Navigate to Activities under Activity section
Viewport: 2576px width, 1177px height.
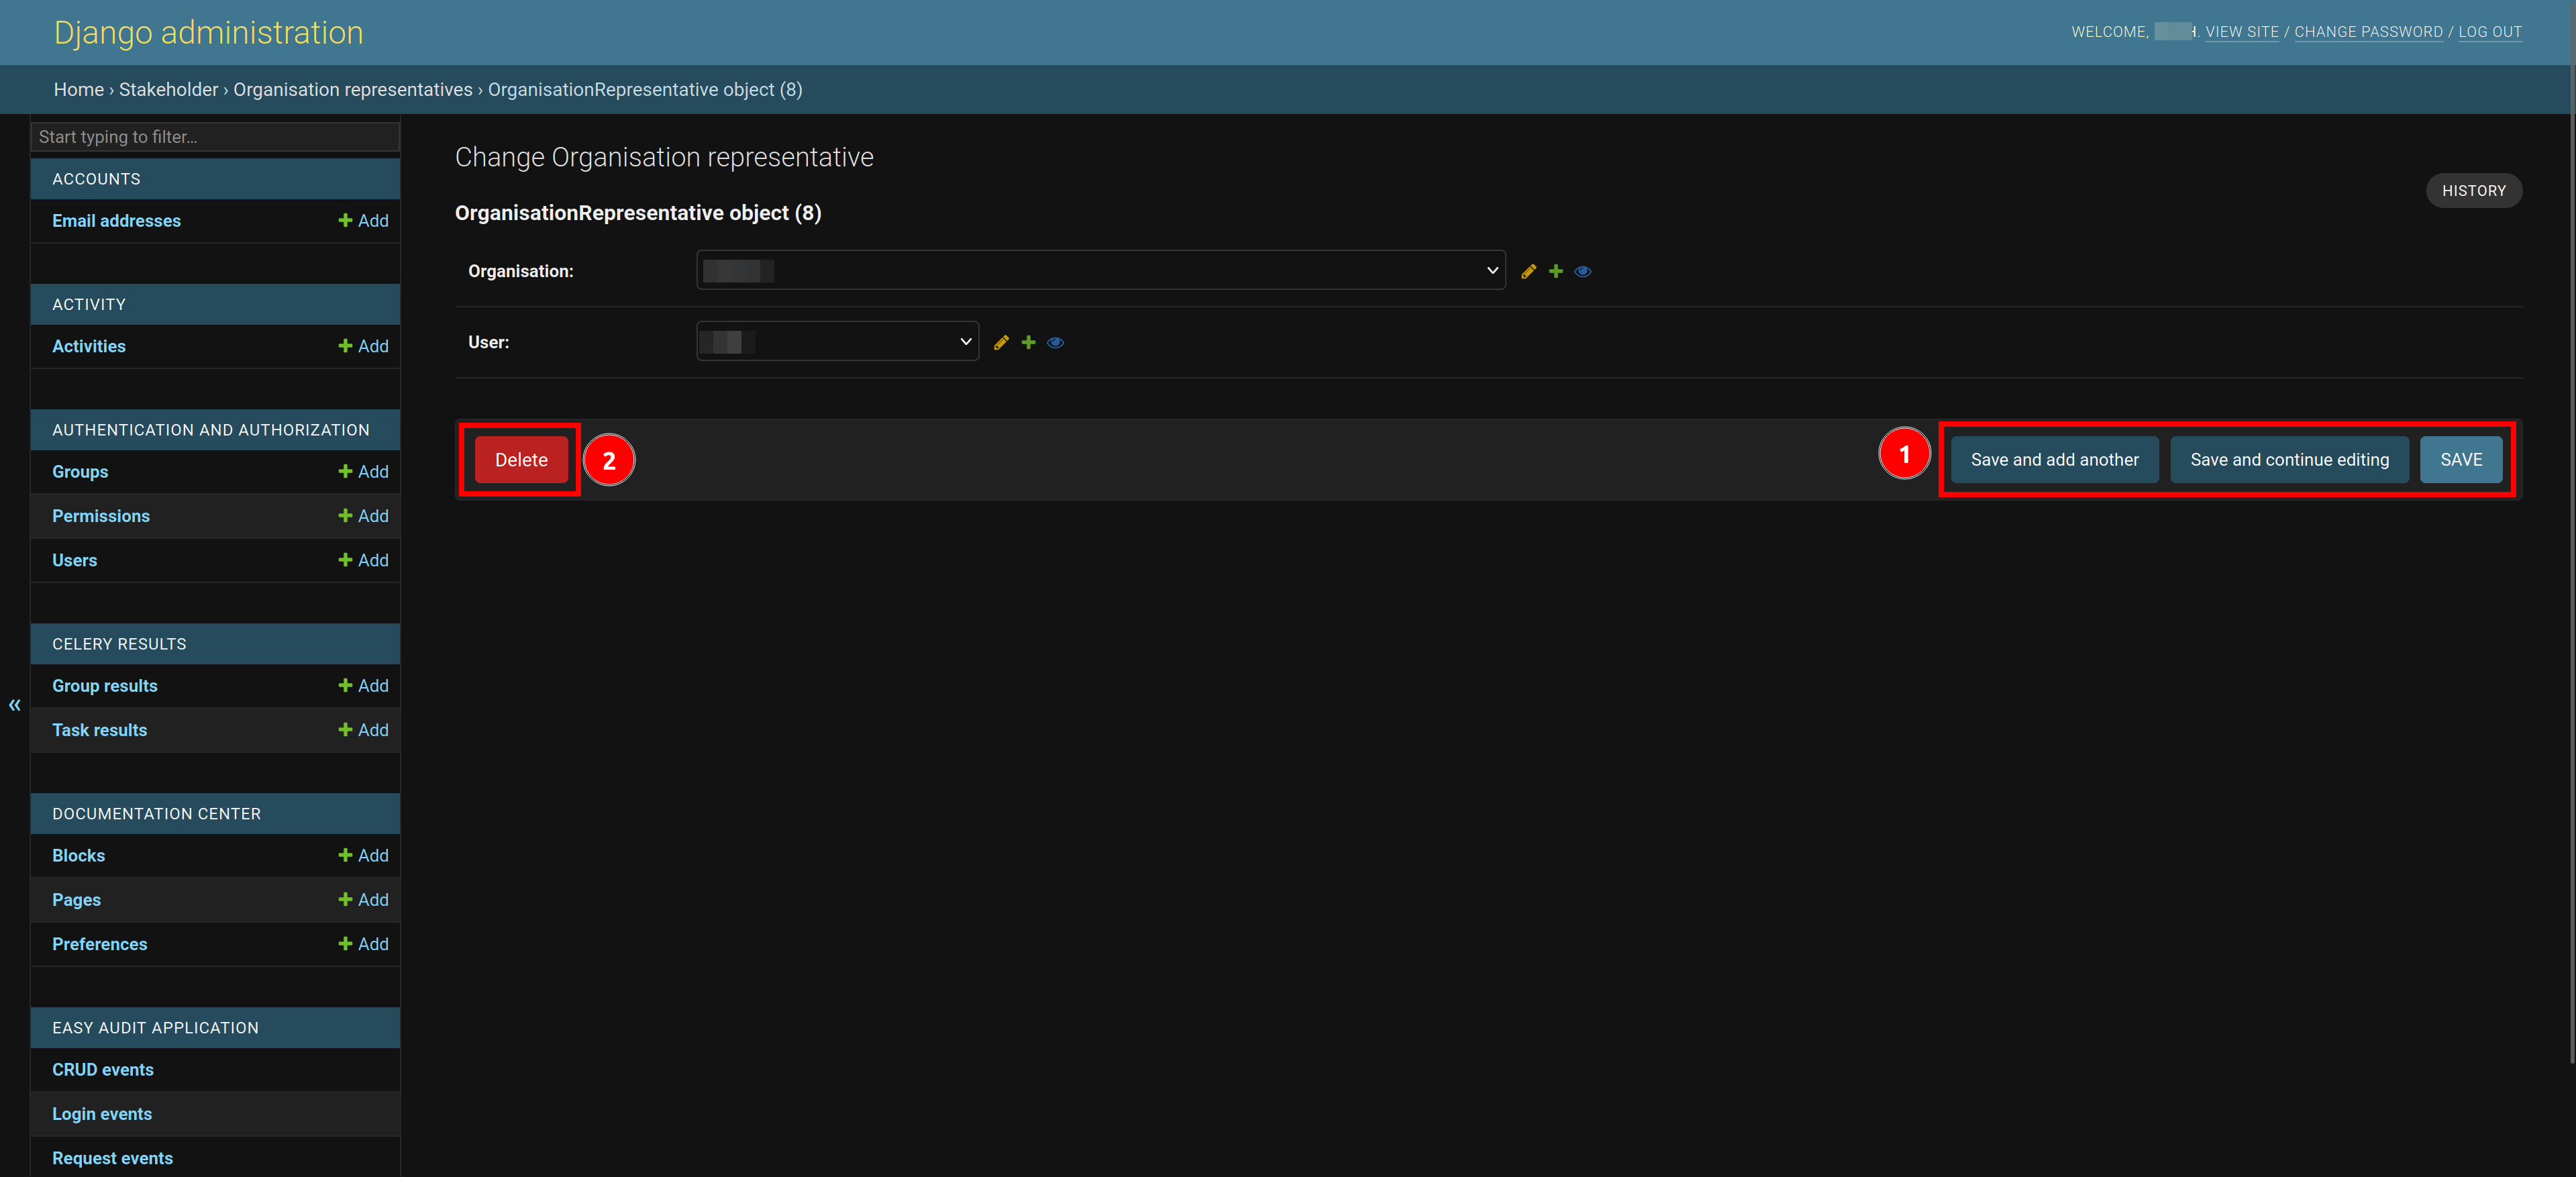pyautogui.click(x=89, y=345)
